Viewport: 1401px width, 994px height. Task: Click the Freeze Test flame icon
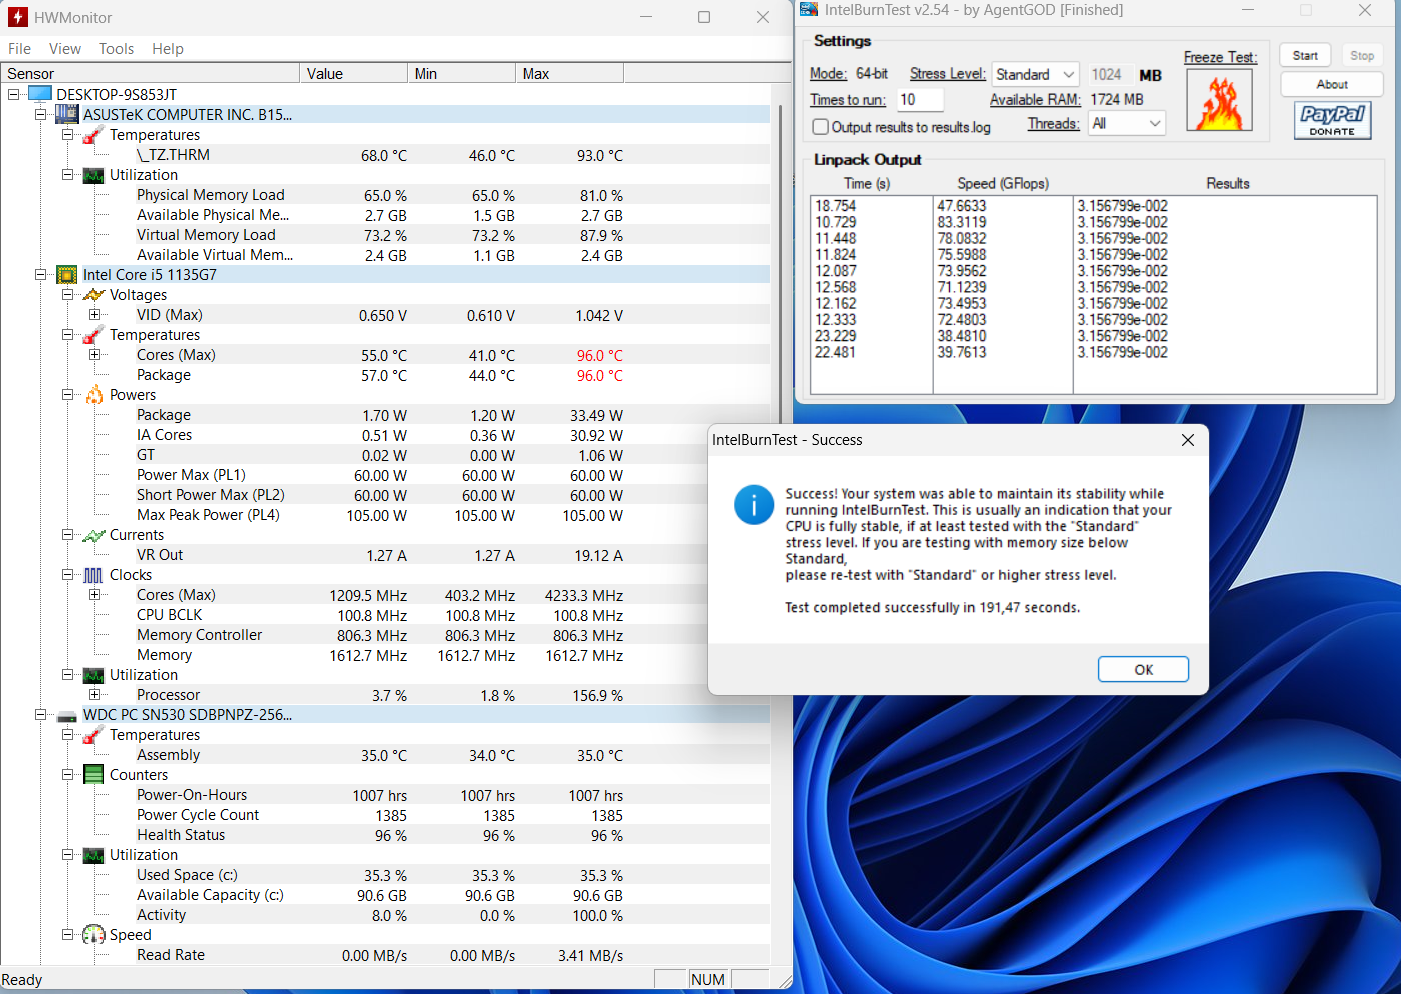tap(1219, 102)
